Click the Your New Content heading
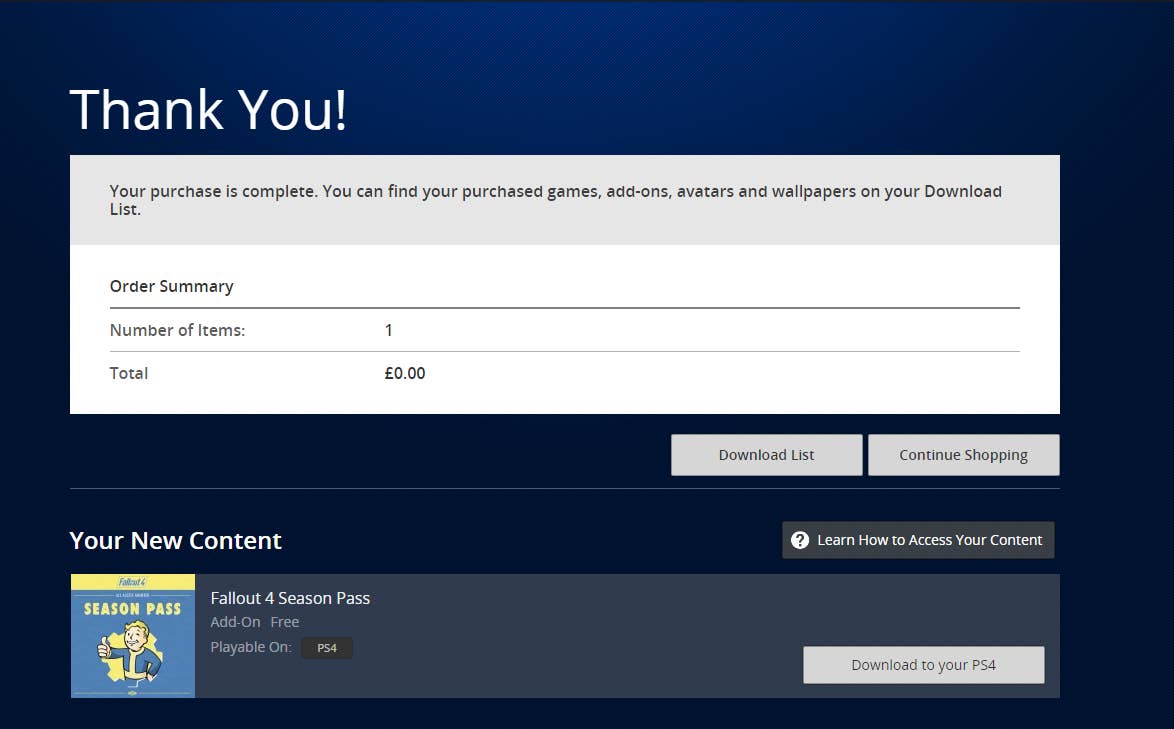The height and width of the screenshot is (729, 1174). 174,540
